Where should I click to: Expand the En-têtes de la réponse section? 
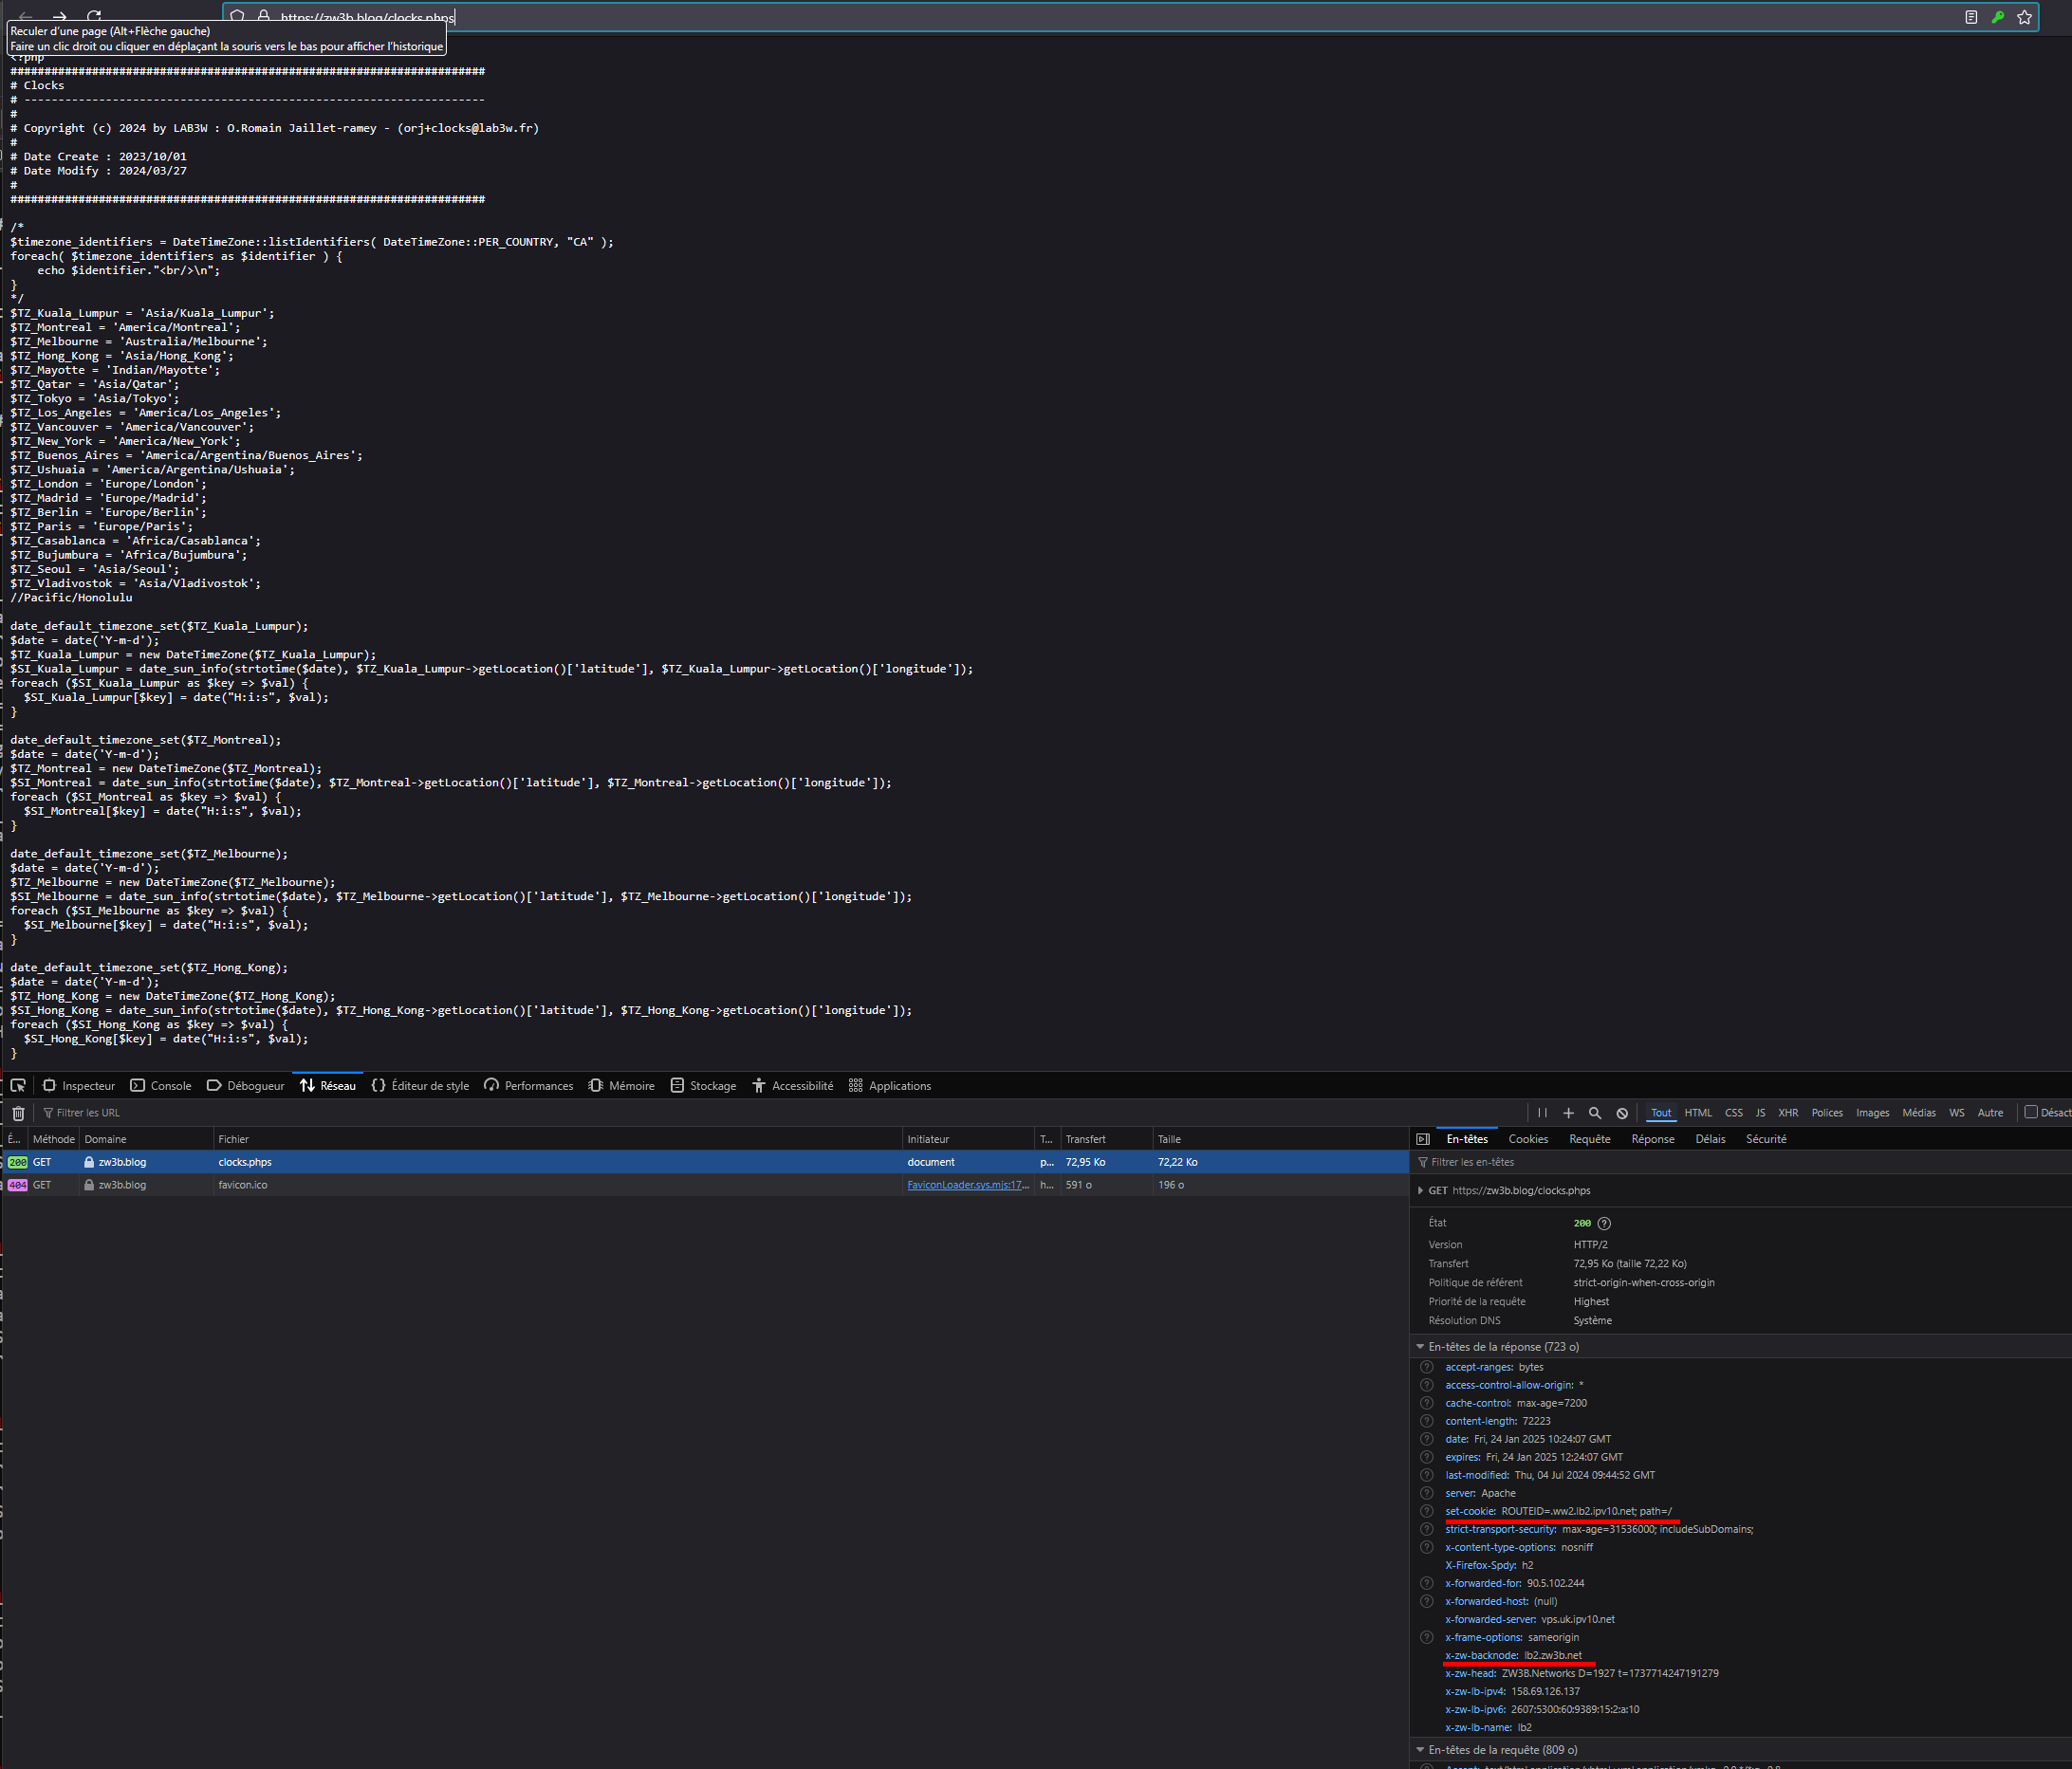pyautogui.click(x=1420, y=1346)
